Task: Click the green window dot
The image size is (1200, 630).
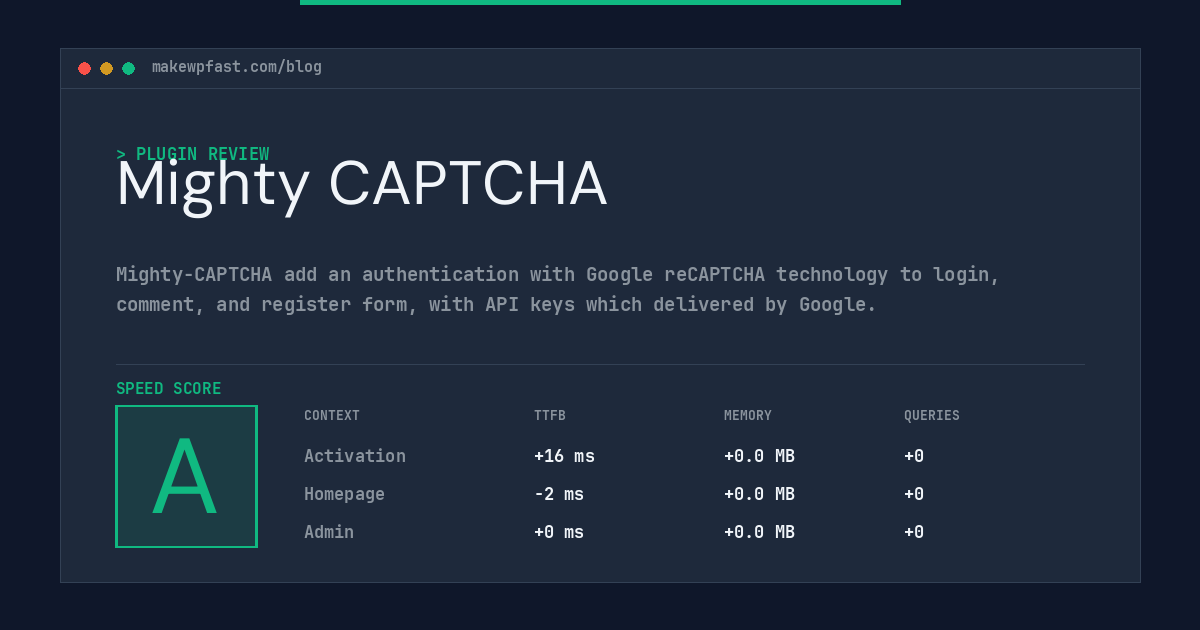Action: click(129, 69)
